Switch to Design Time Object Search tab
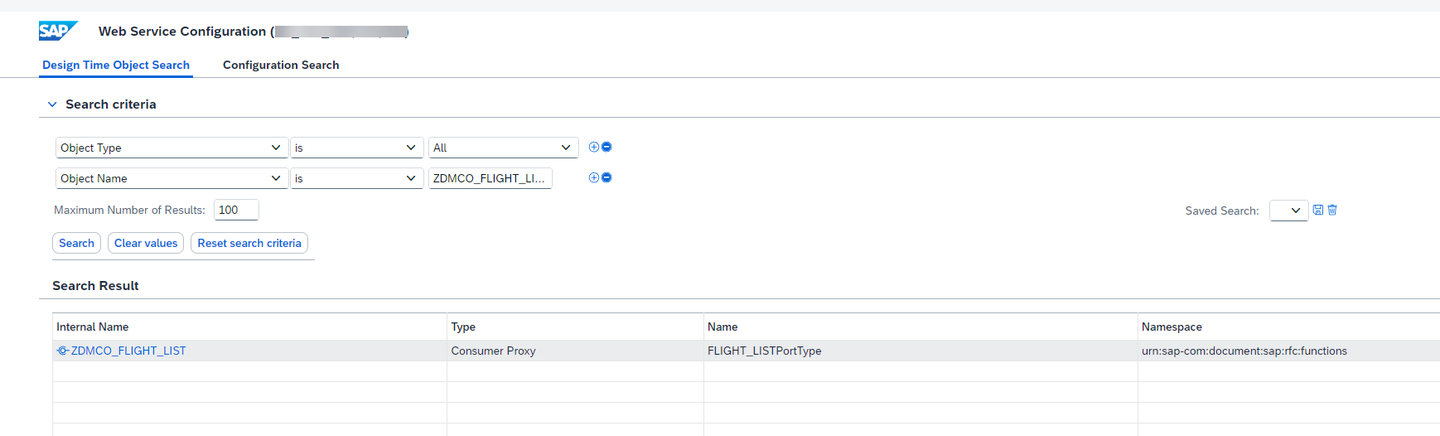 [x=116, y=65]
